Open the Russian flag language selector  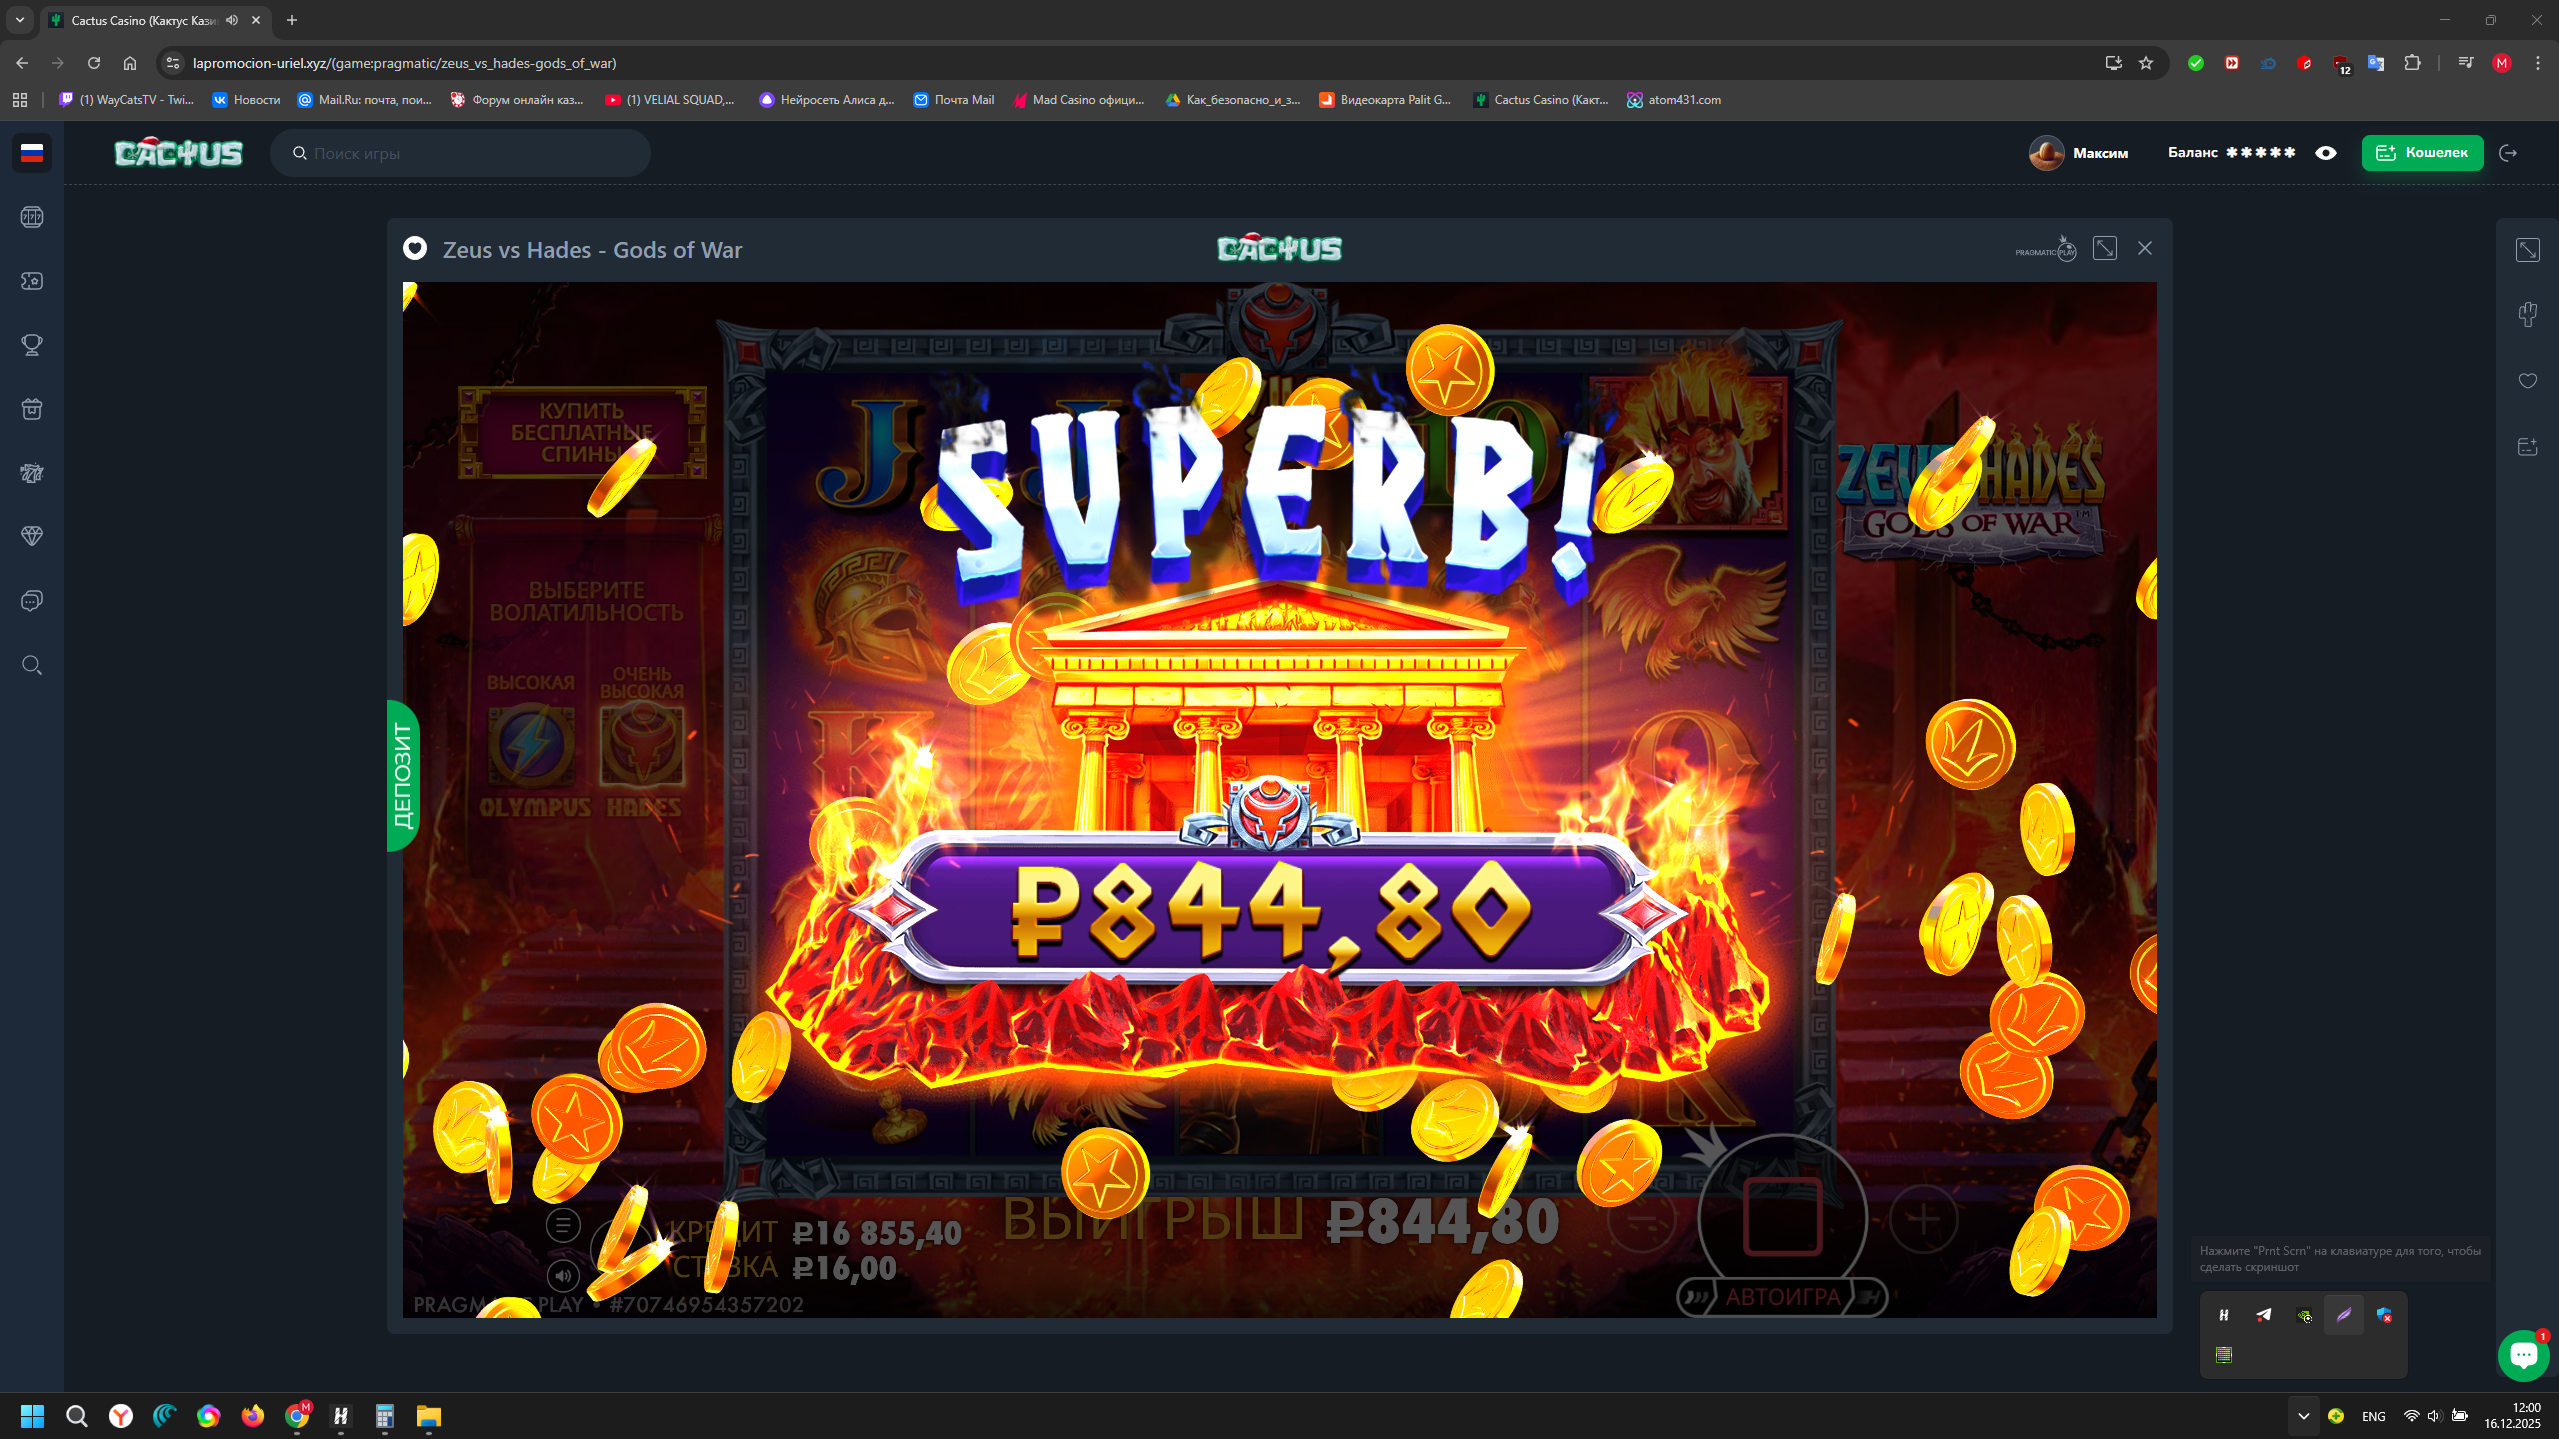[x=32, y=153]
